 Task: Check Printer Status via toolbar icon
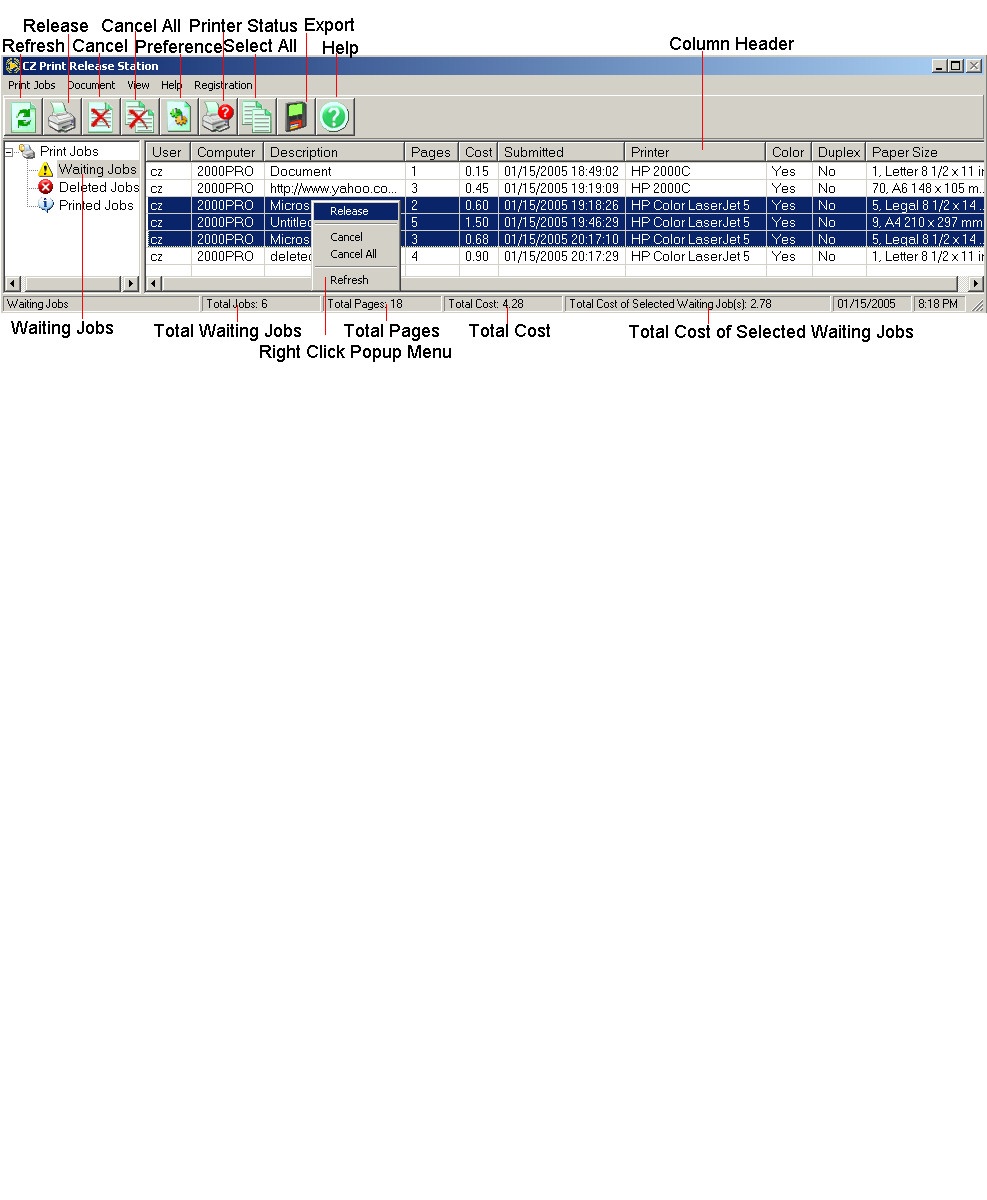(217, 117)
